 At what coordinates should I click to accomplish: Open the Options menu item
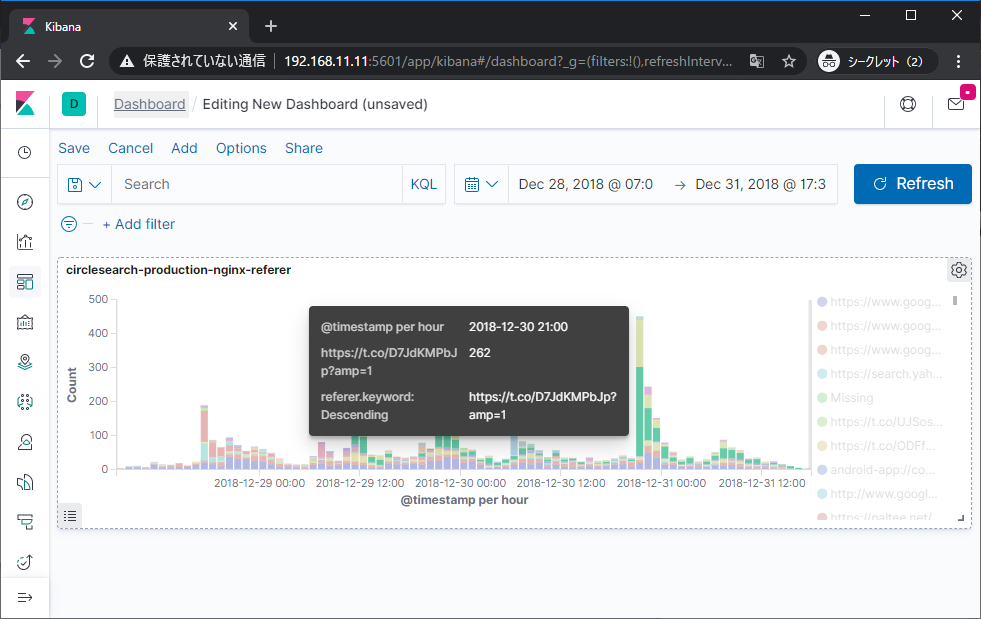point(241,148)
